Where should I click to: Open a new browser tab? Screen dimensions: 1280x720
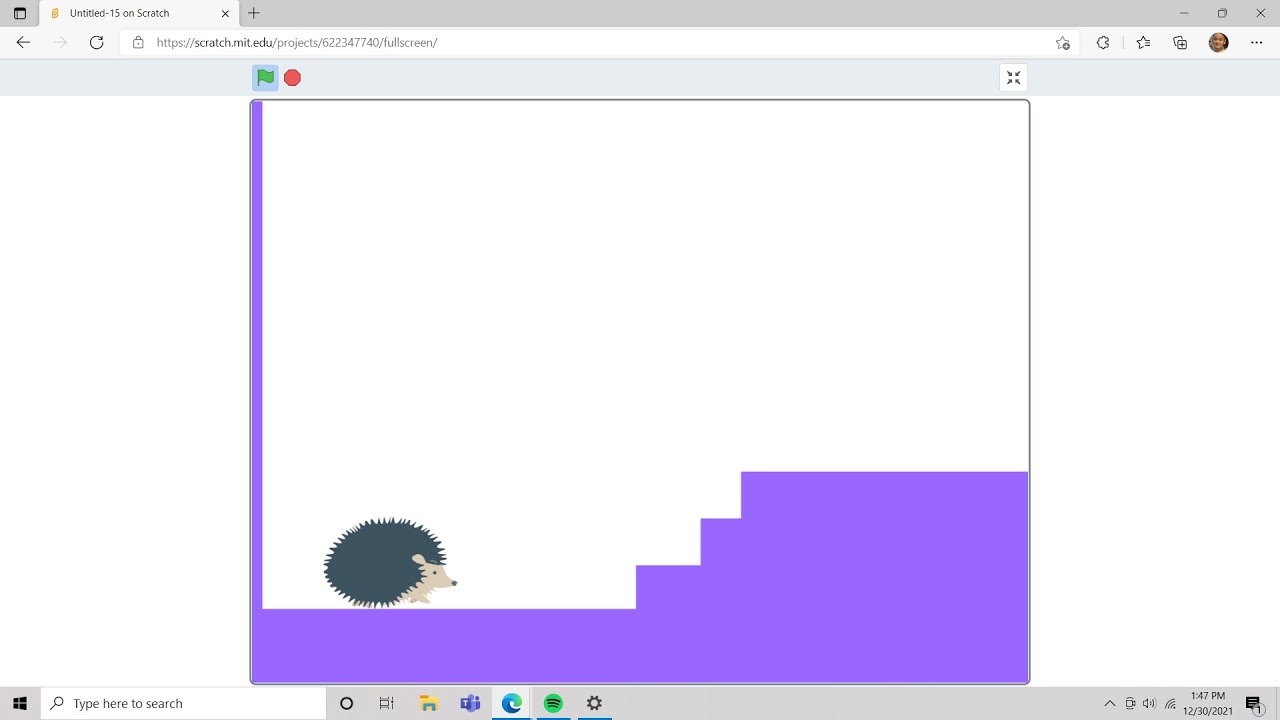(x=254, y=13)
